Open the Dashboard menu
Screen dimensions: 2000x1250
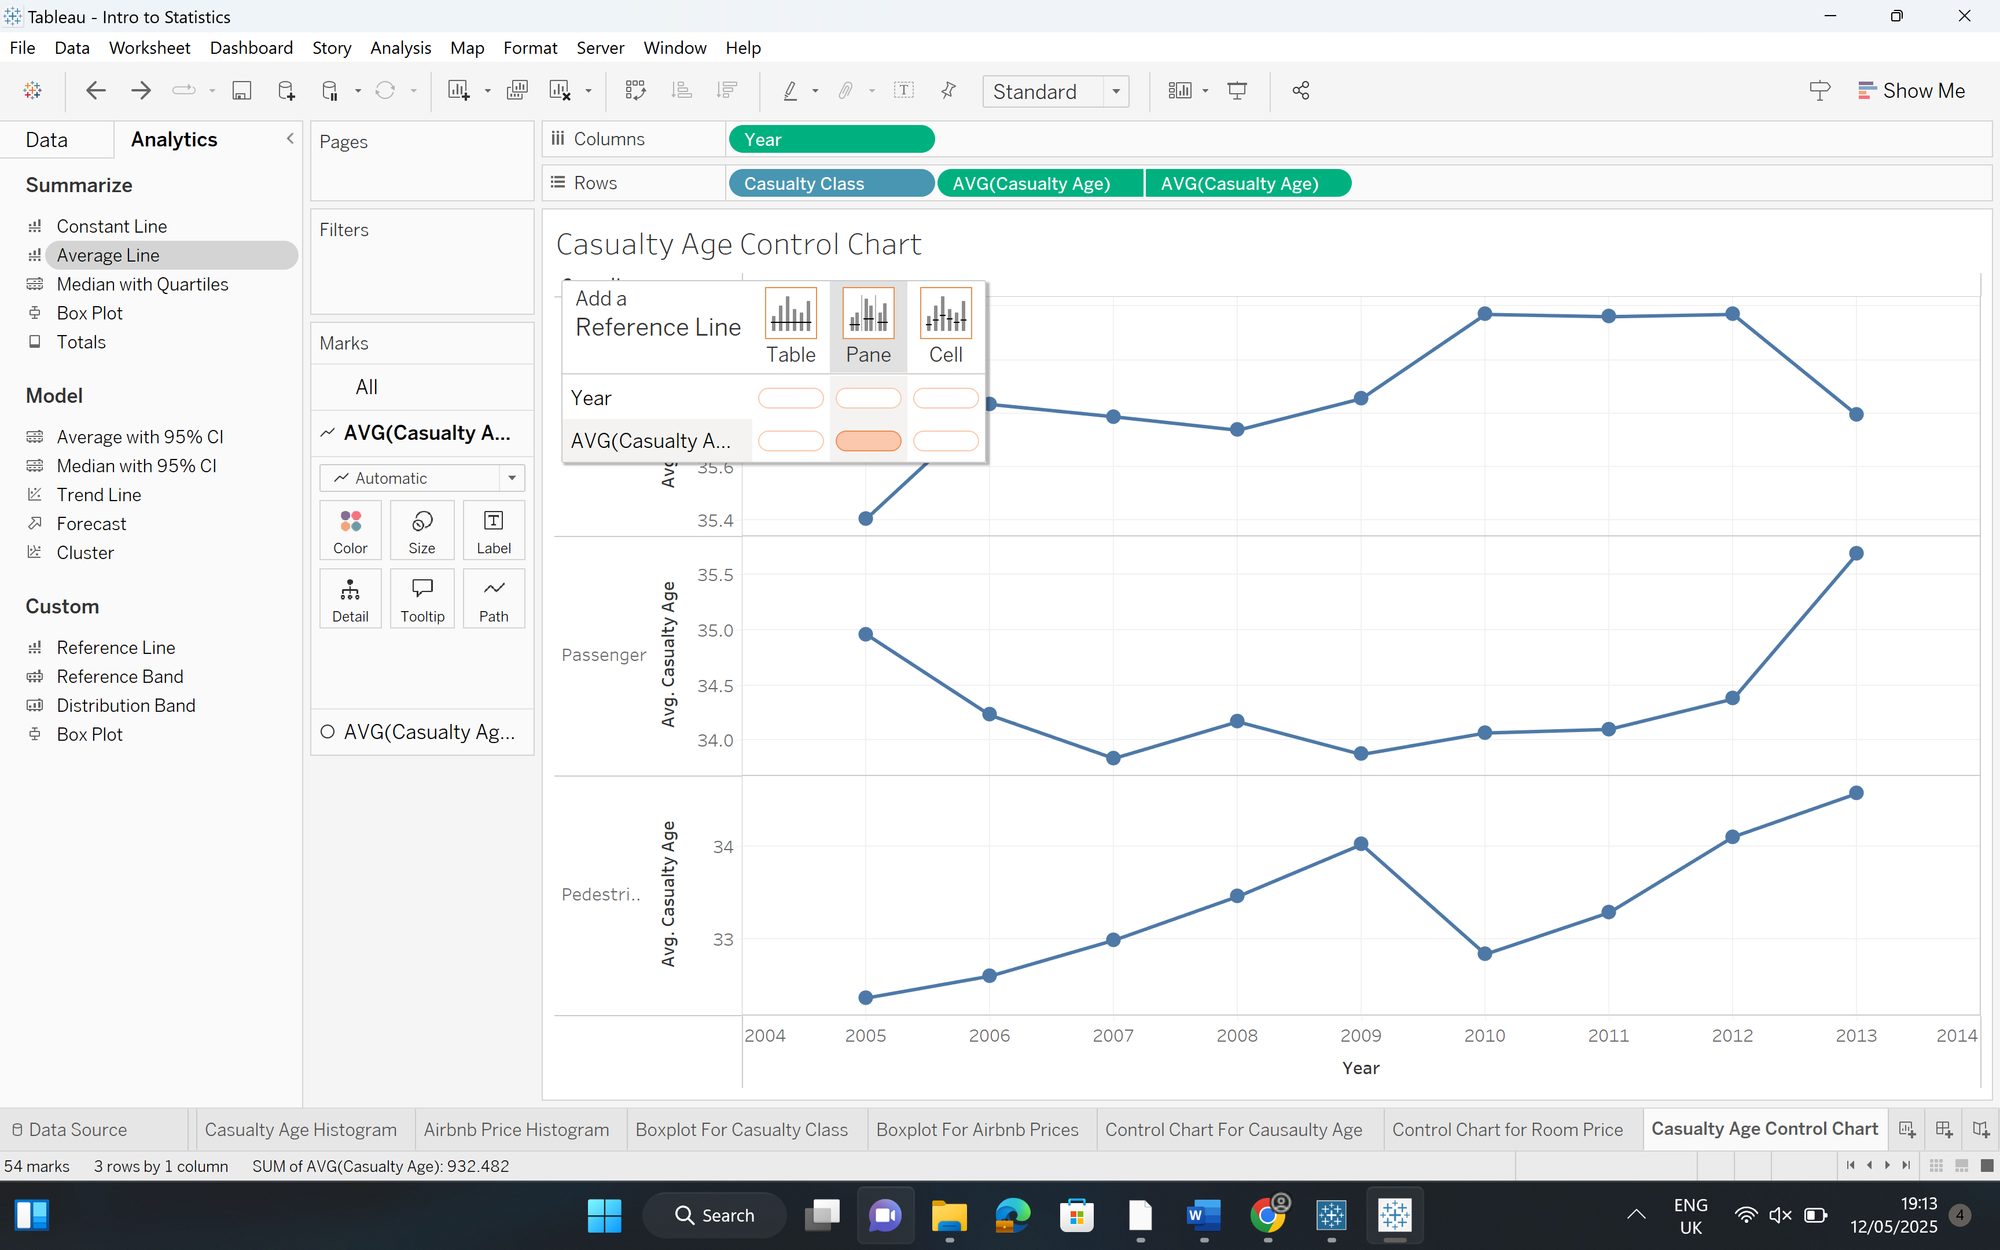click(x=251, y=48)
